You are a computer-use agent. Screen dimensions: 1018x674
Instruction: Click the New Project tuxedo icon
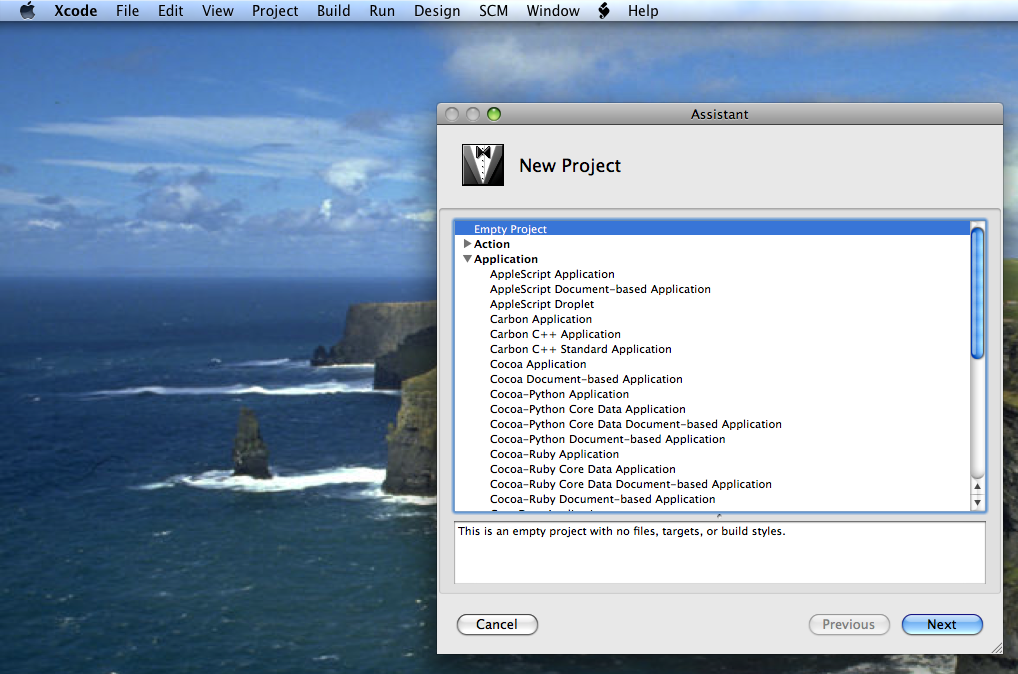482,165
